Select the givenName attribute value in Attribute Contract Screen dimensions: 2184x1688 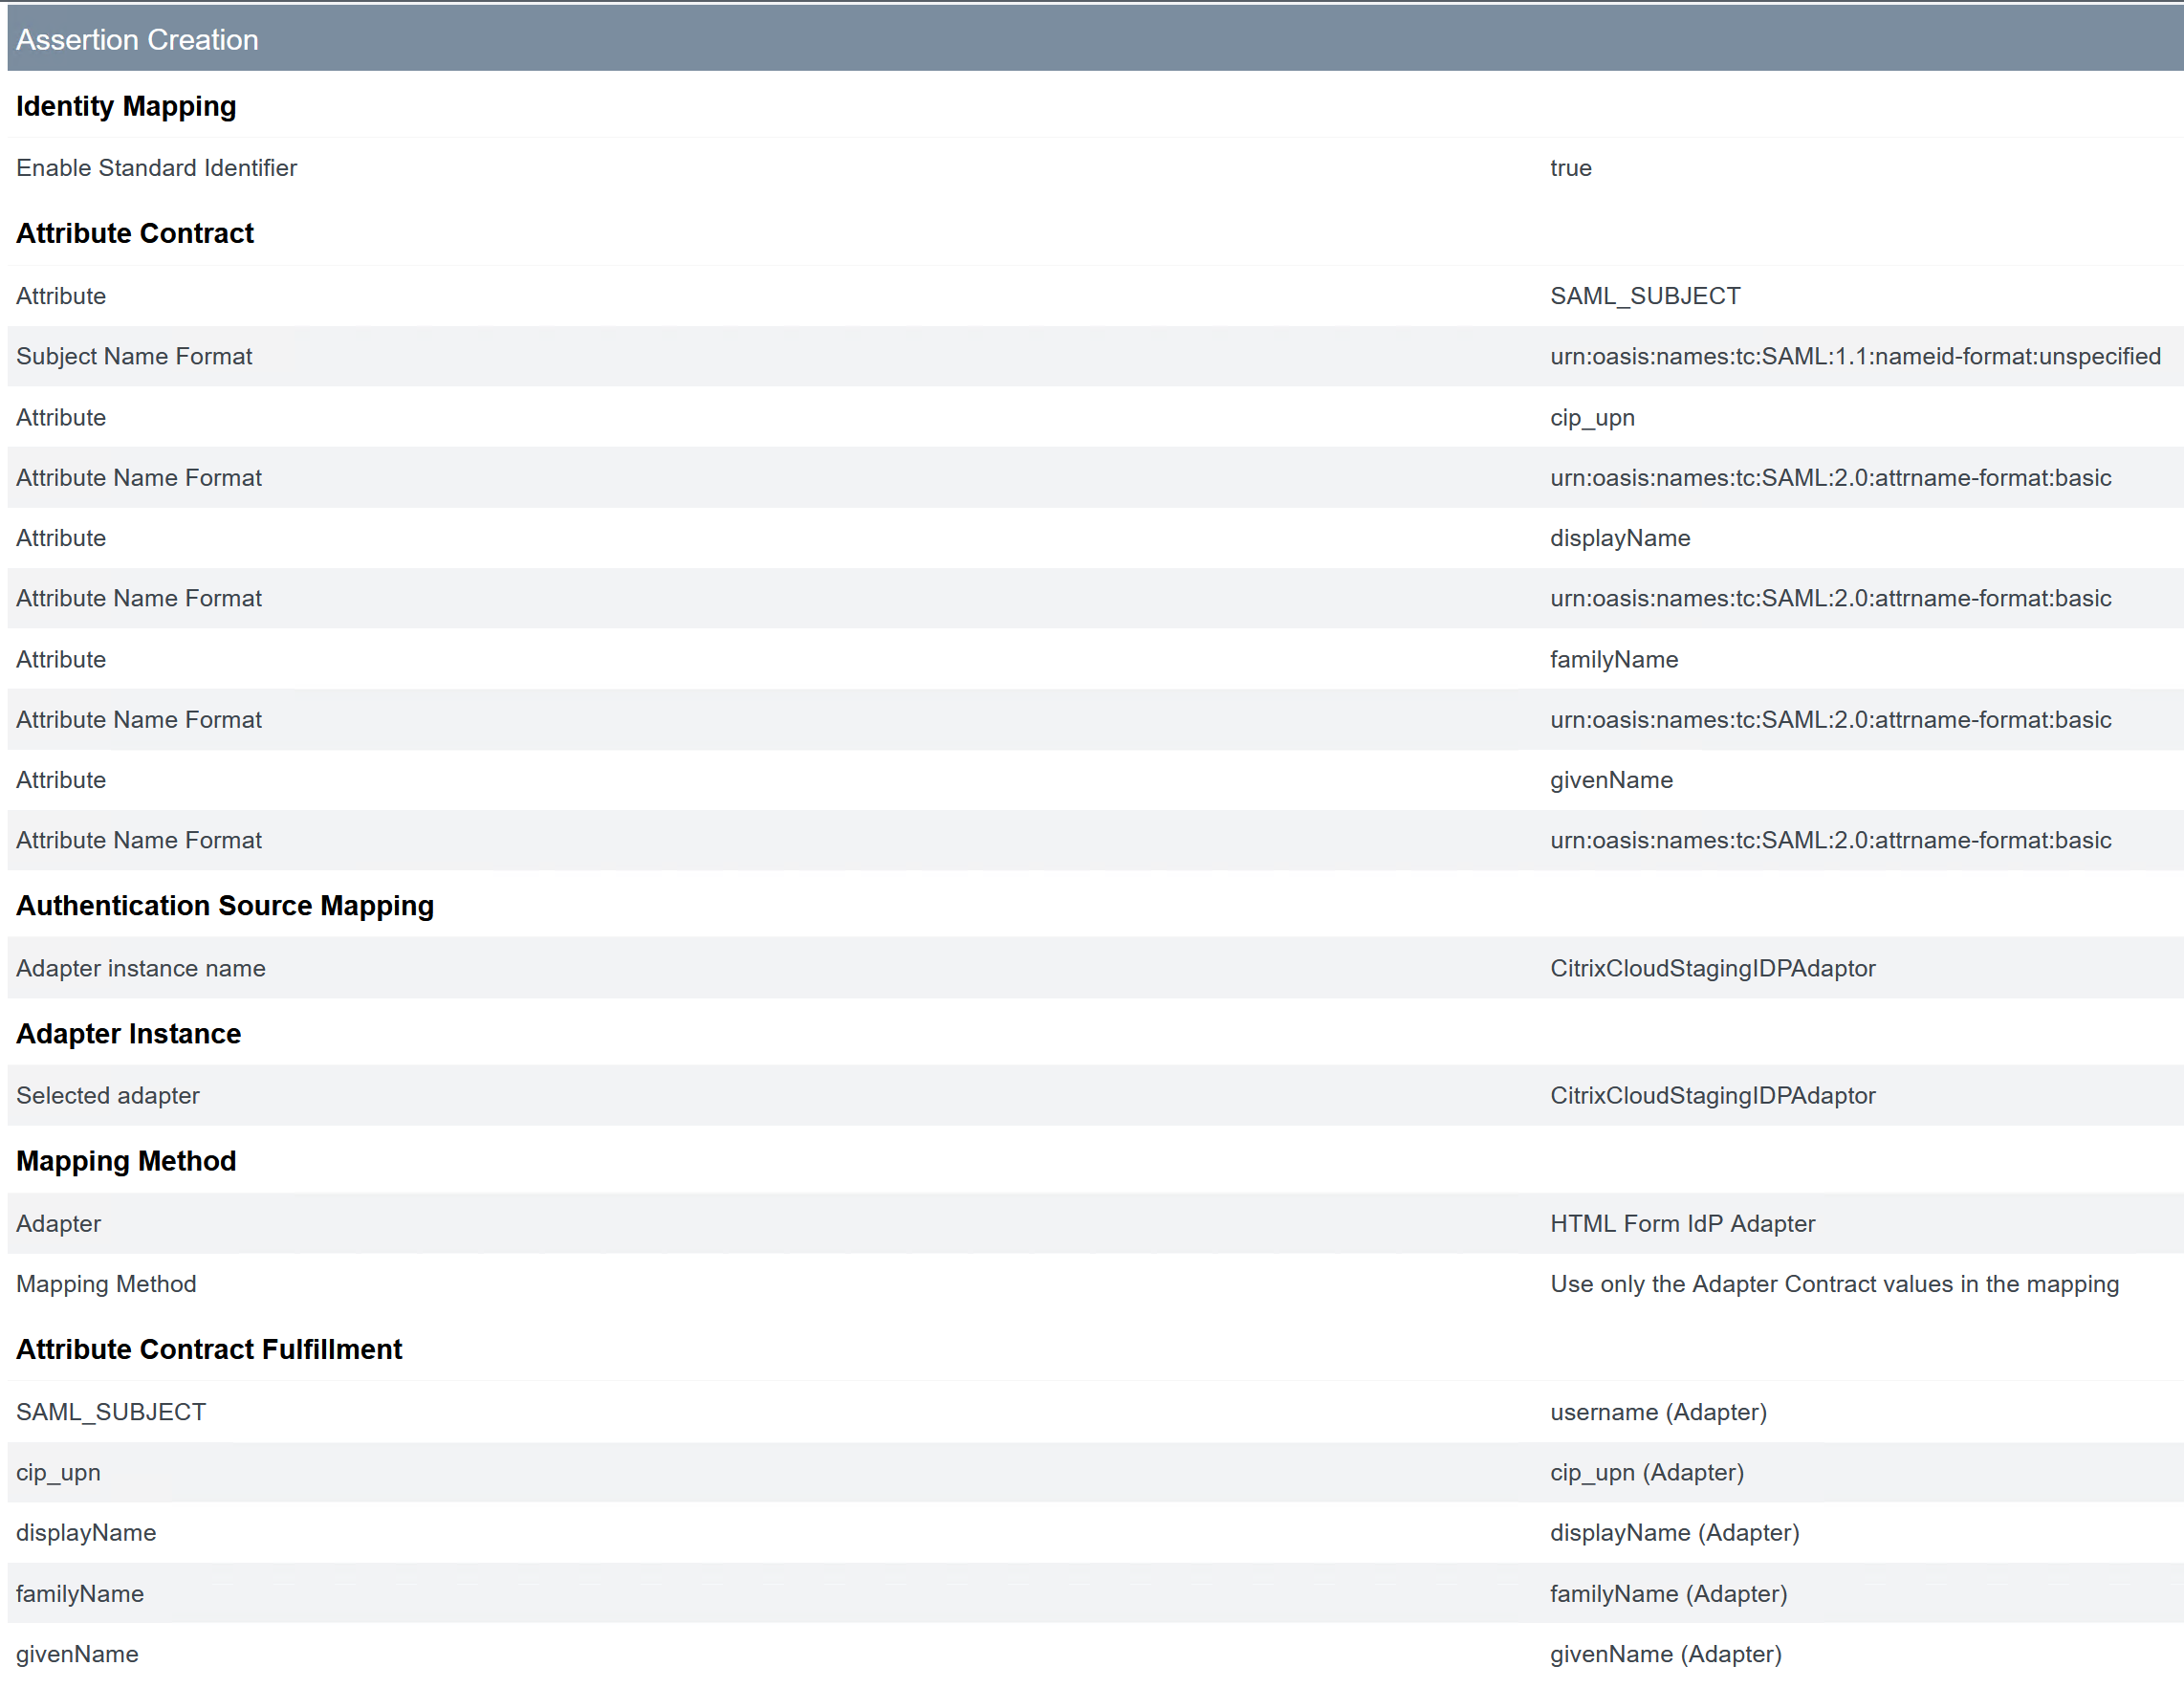(1611, 780)
